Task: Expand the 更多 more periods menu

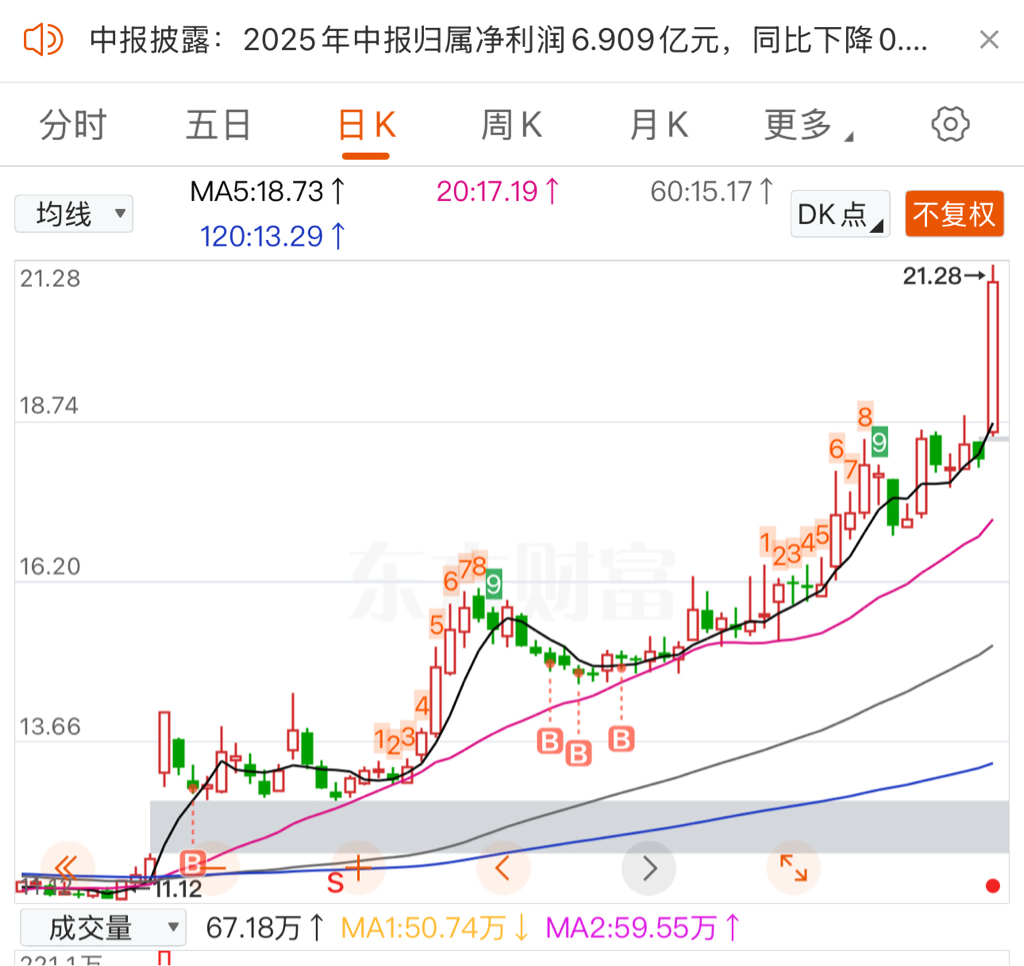Action: [807, 125]
